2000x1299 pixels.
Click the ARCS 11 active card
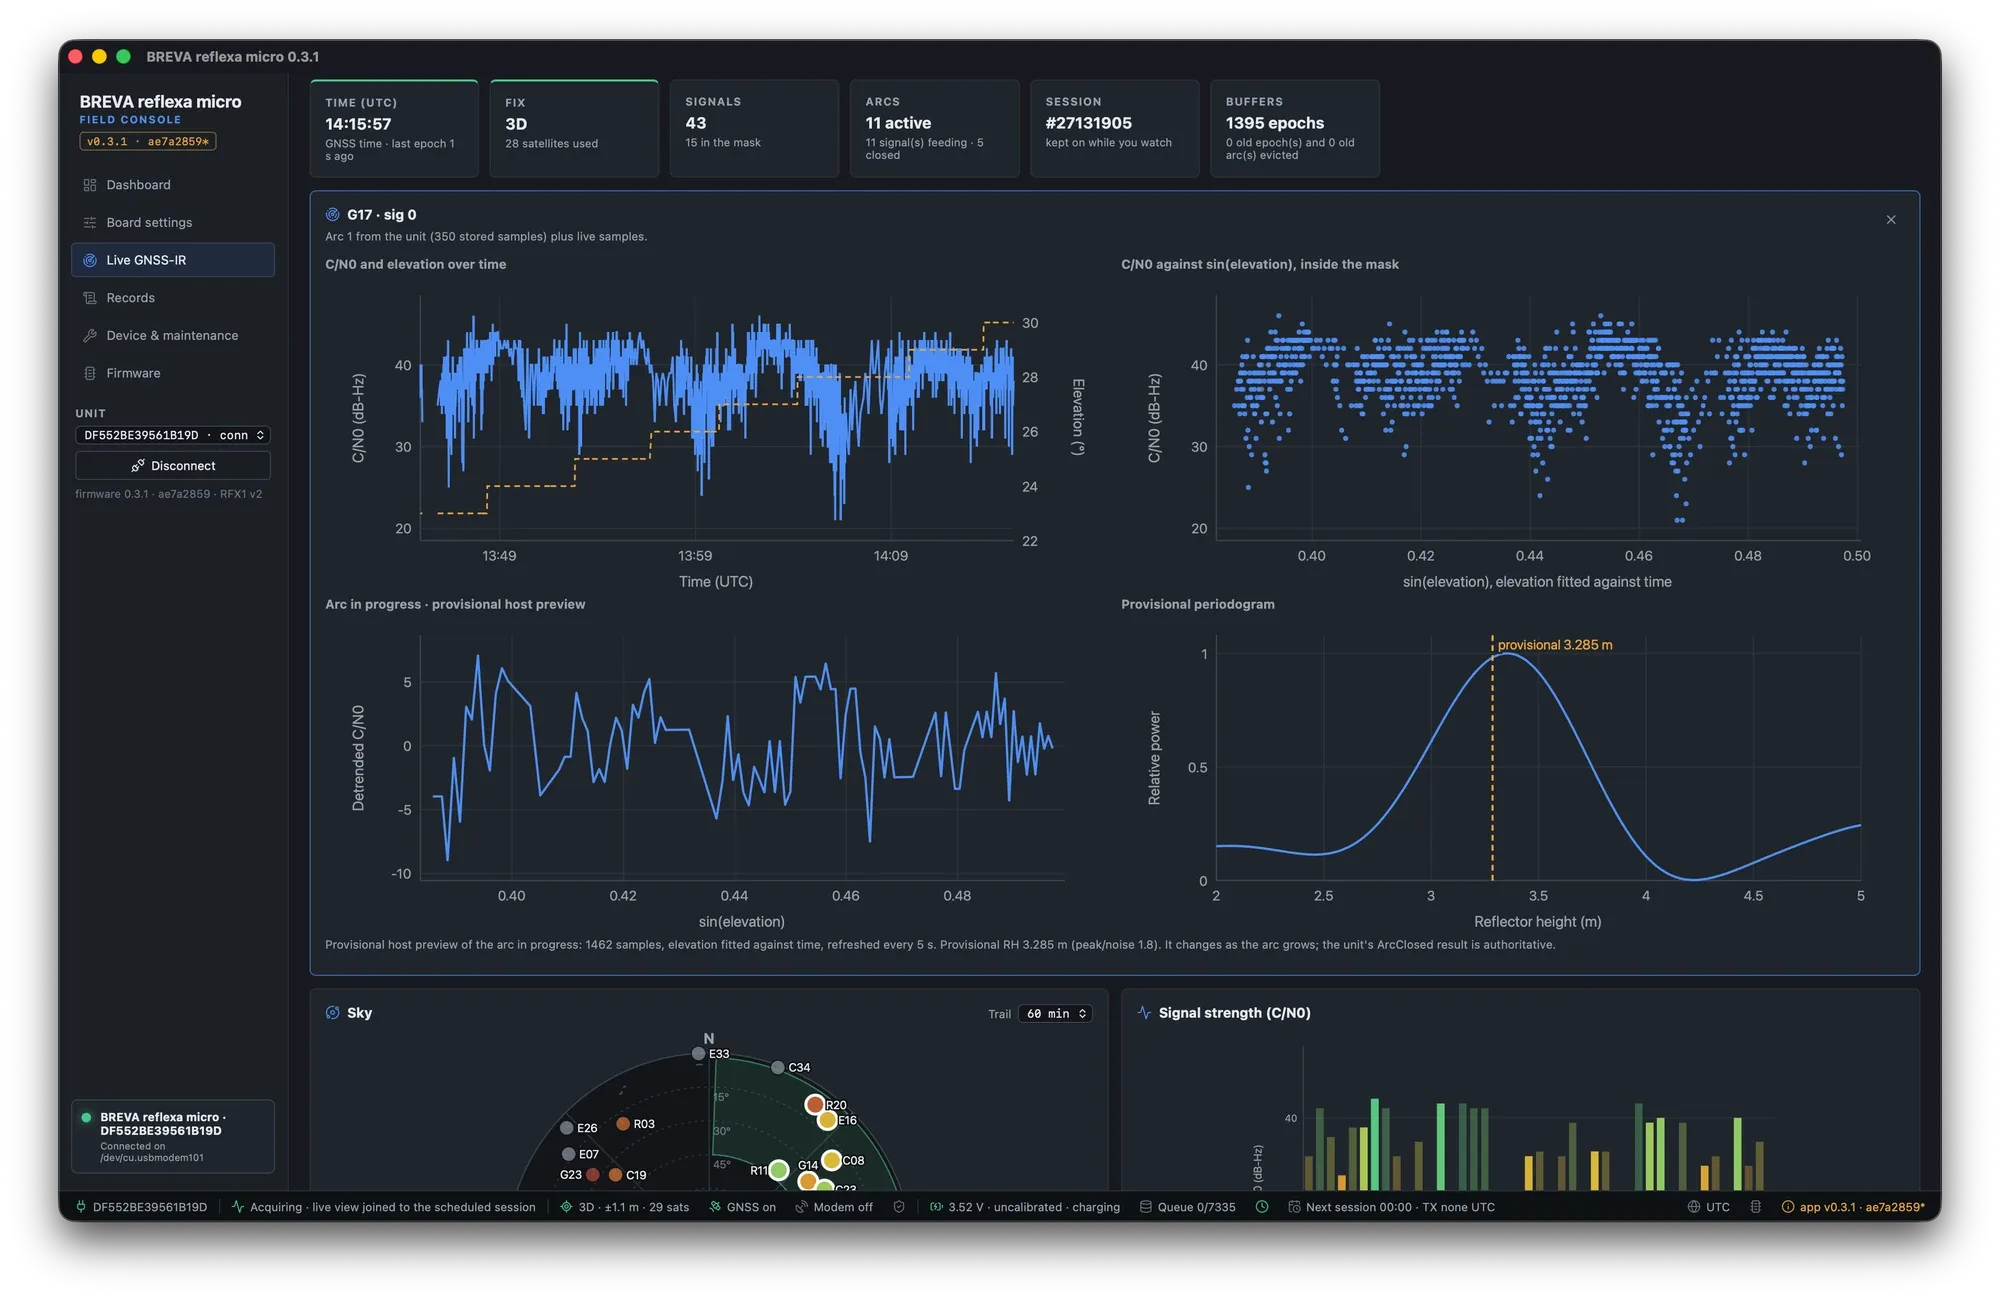[934, 129]
